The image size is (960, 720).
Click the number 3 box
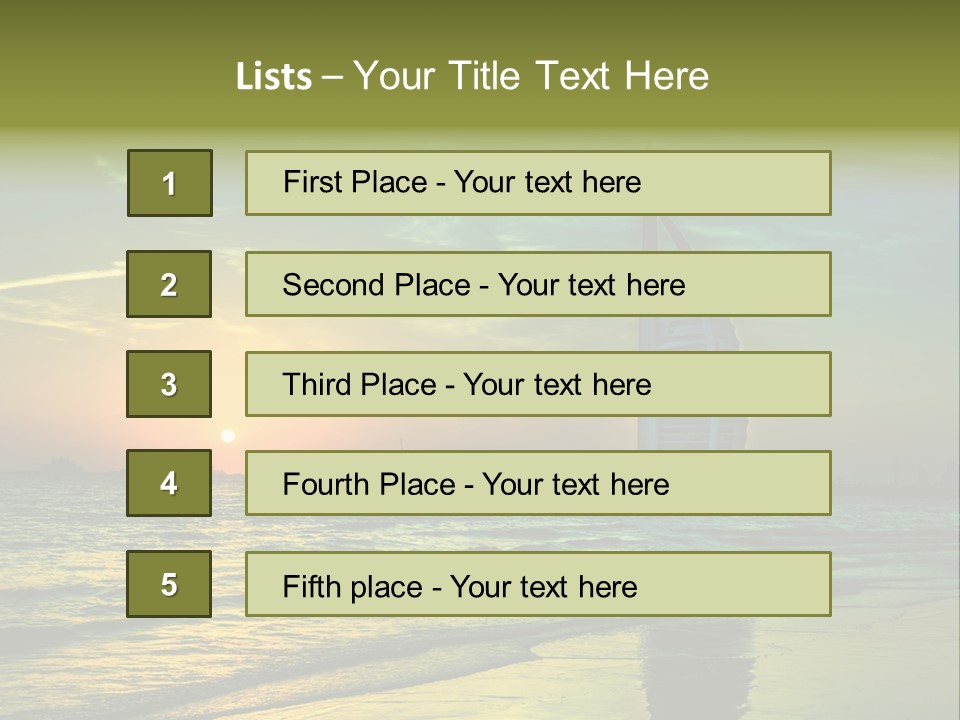(169, 384)
